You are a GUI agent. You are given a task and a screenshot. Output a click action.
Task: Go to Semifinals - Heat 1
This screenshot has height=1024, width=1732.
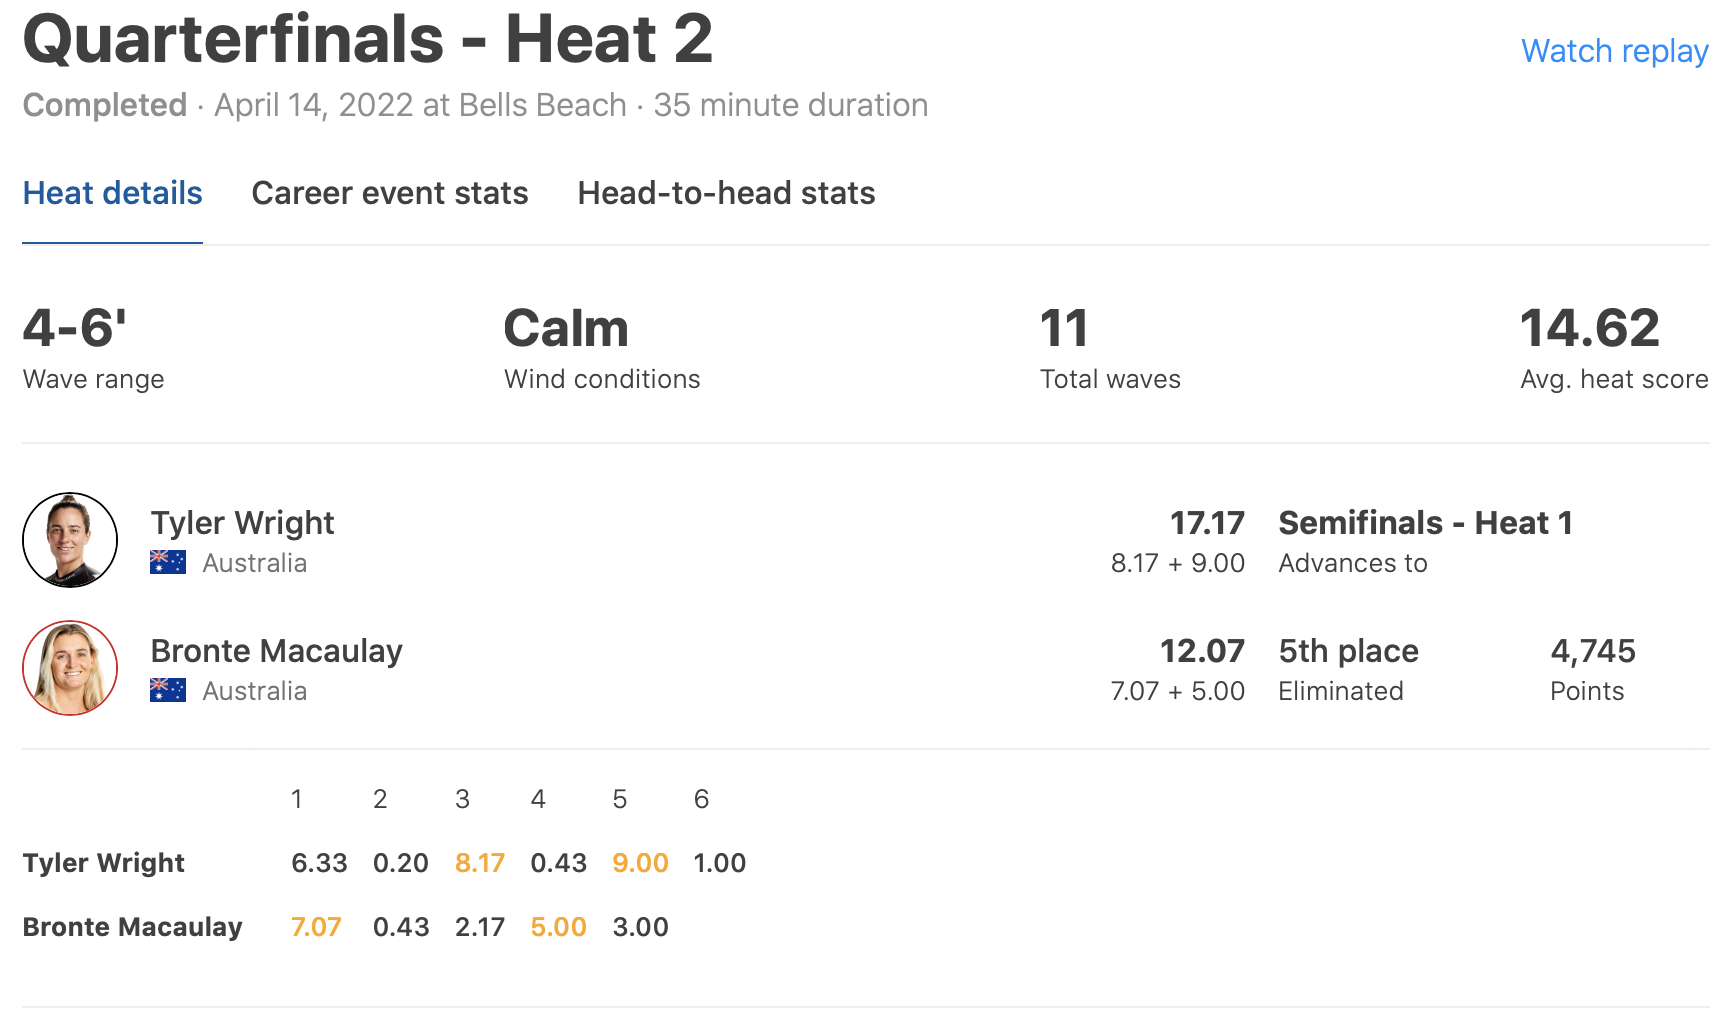tap(1425, 523)
